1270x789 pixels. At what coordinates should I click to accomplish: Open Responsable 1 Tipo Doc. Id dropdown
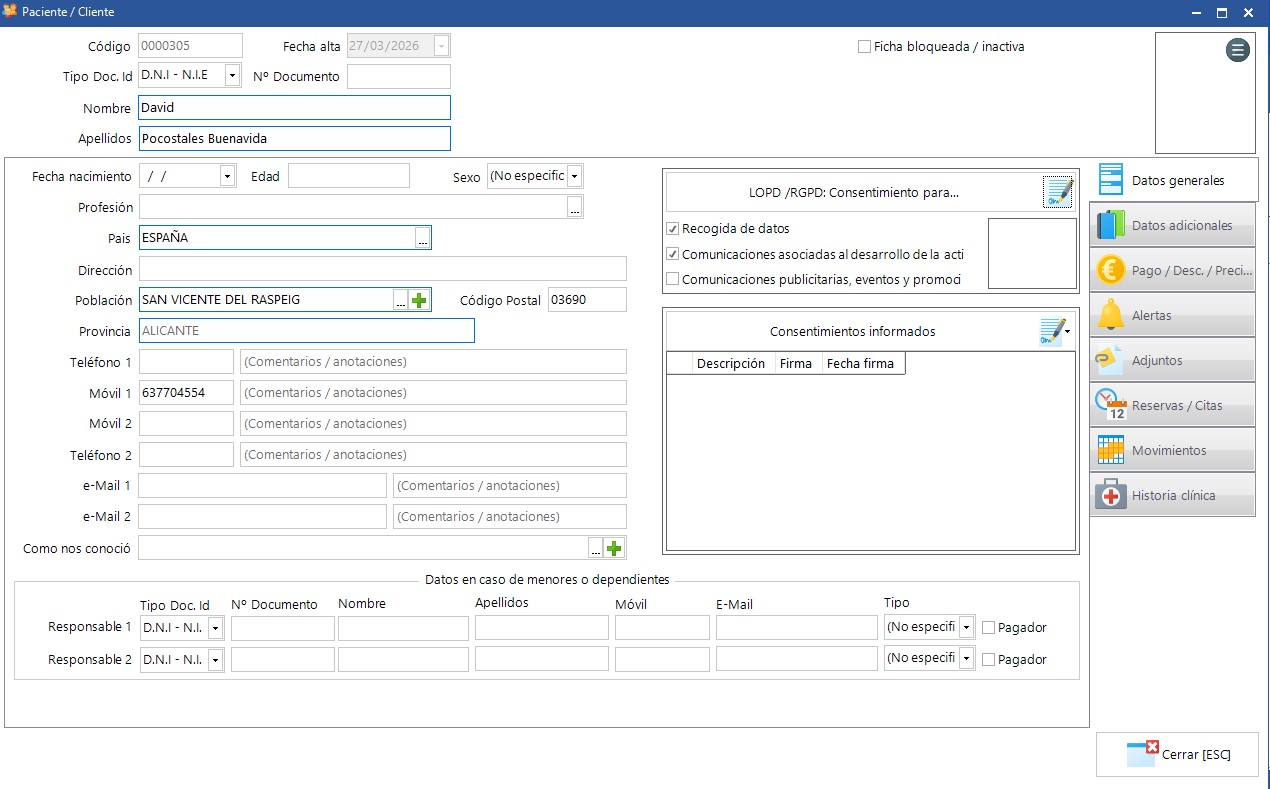[215, 629]
